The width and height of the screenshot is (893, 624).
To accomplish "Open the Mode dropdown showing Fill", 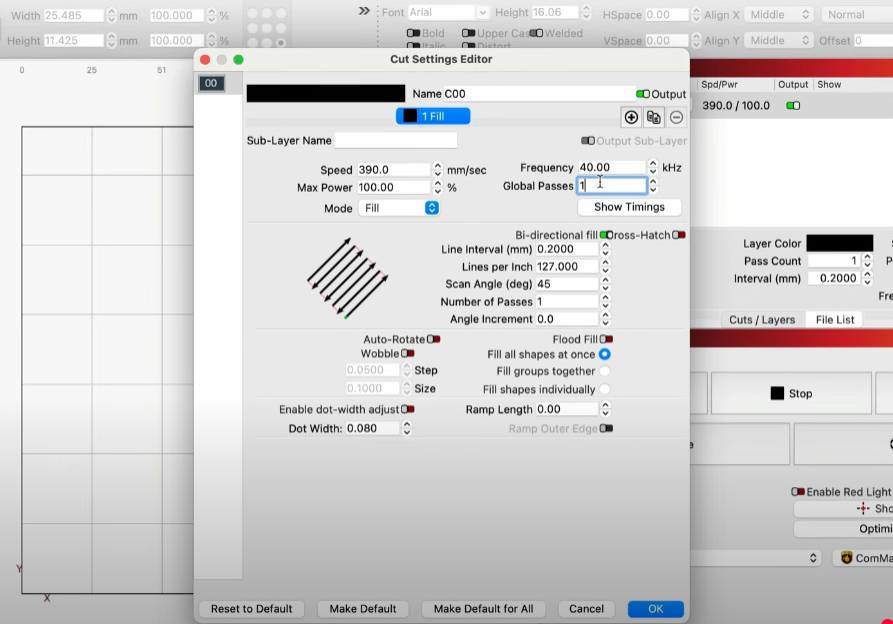I will point(399,208).
